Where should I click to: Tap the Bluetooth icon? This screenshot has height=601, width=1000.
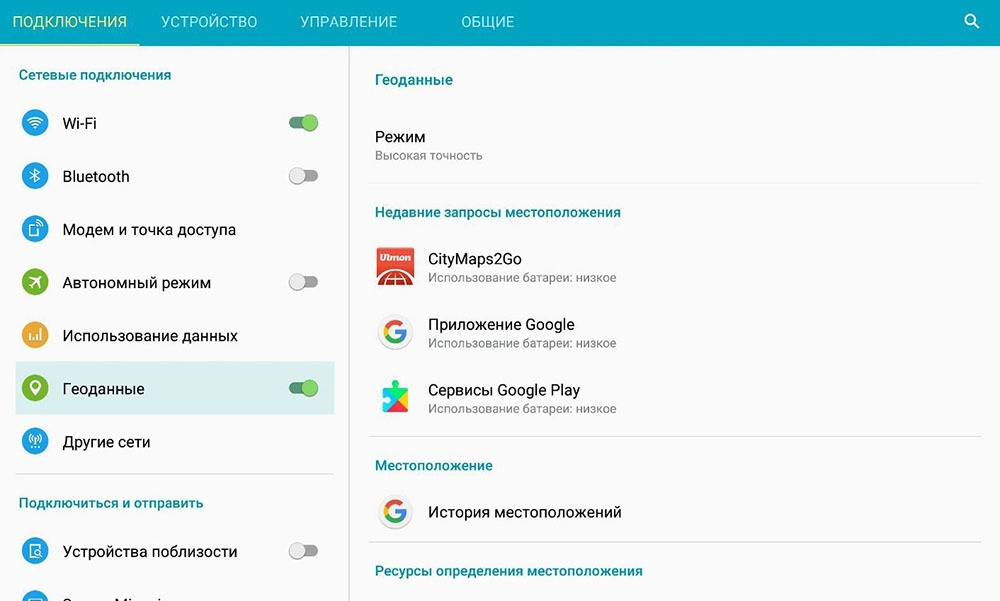click(x=35, y=175)
